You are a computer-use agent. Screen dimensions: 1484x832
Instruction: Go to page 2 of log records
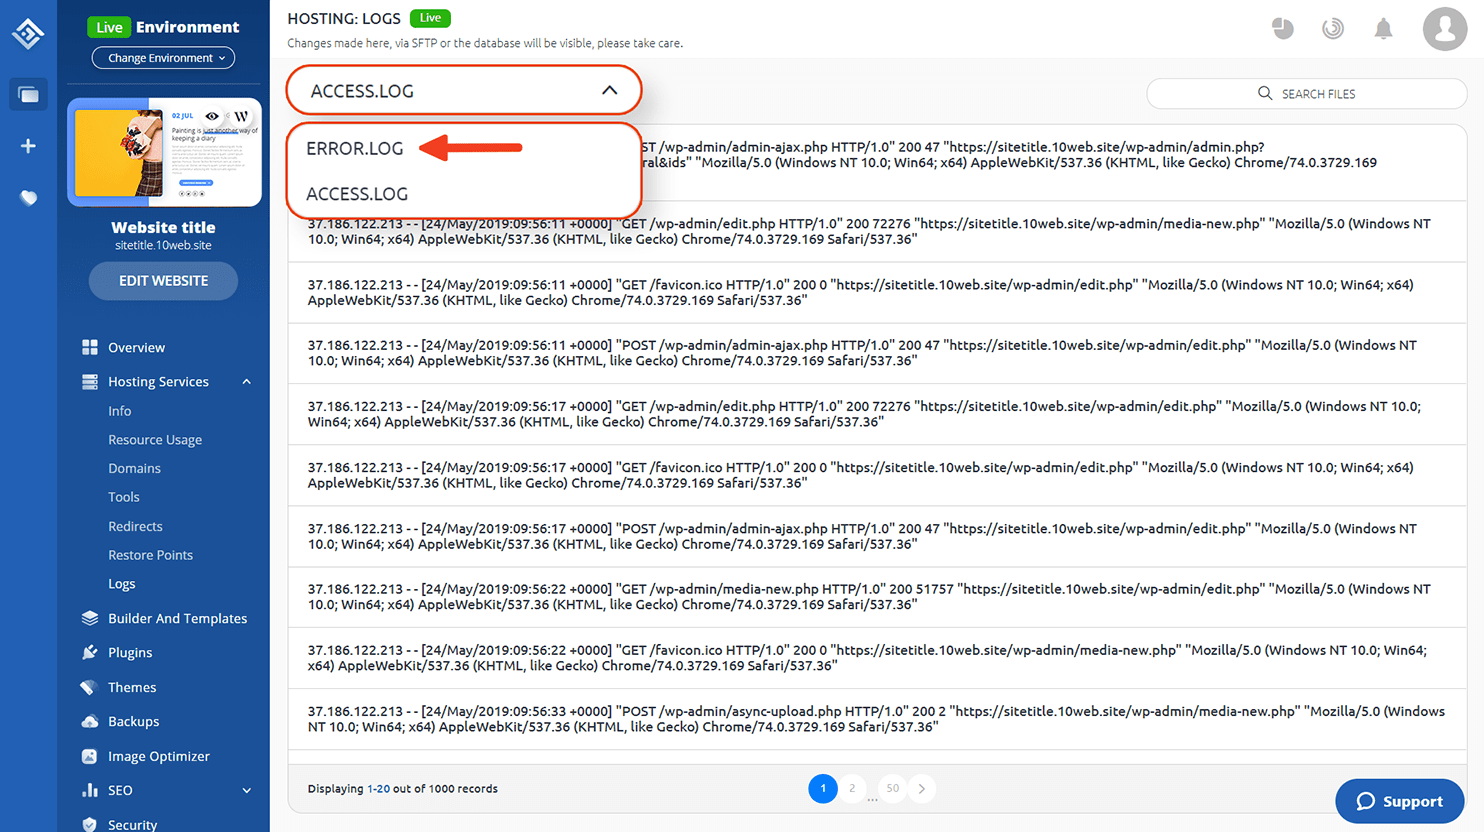click(852, 789)
